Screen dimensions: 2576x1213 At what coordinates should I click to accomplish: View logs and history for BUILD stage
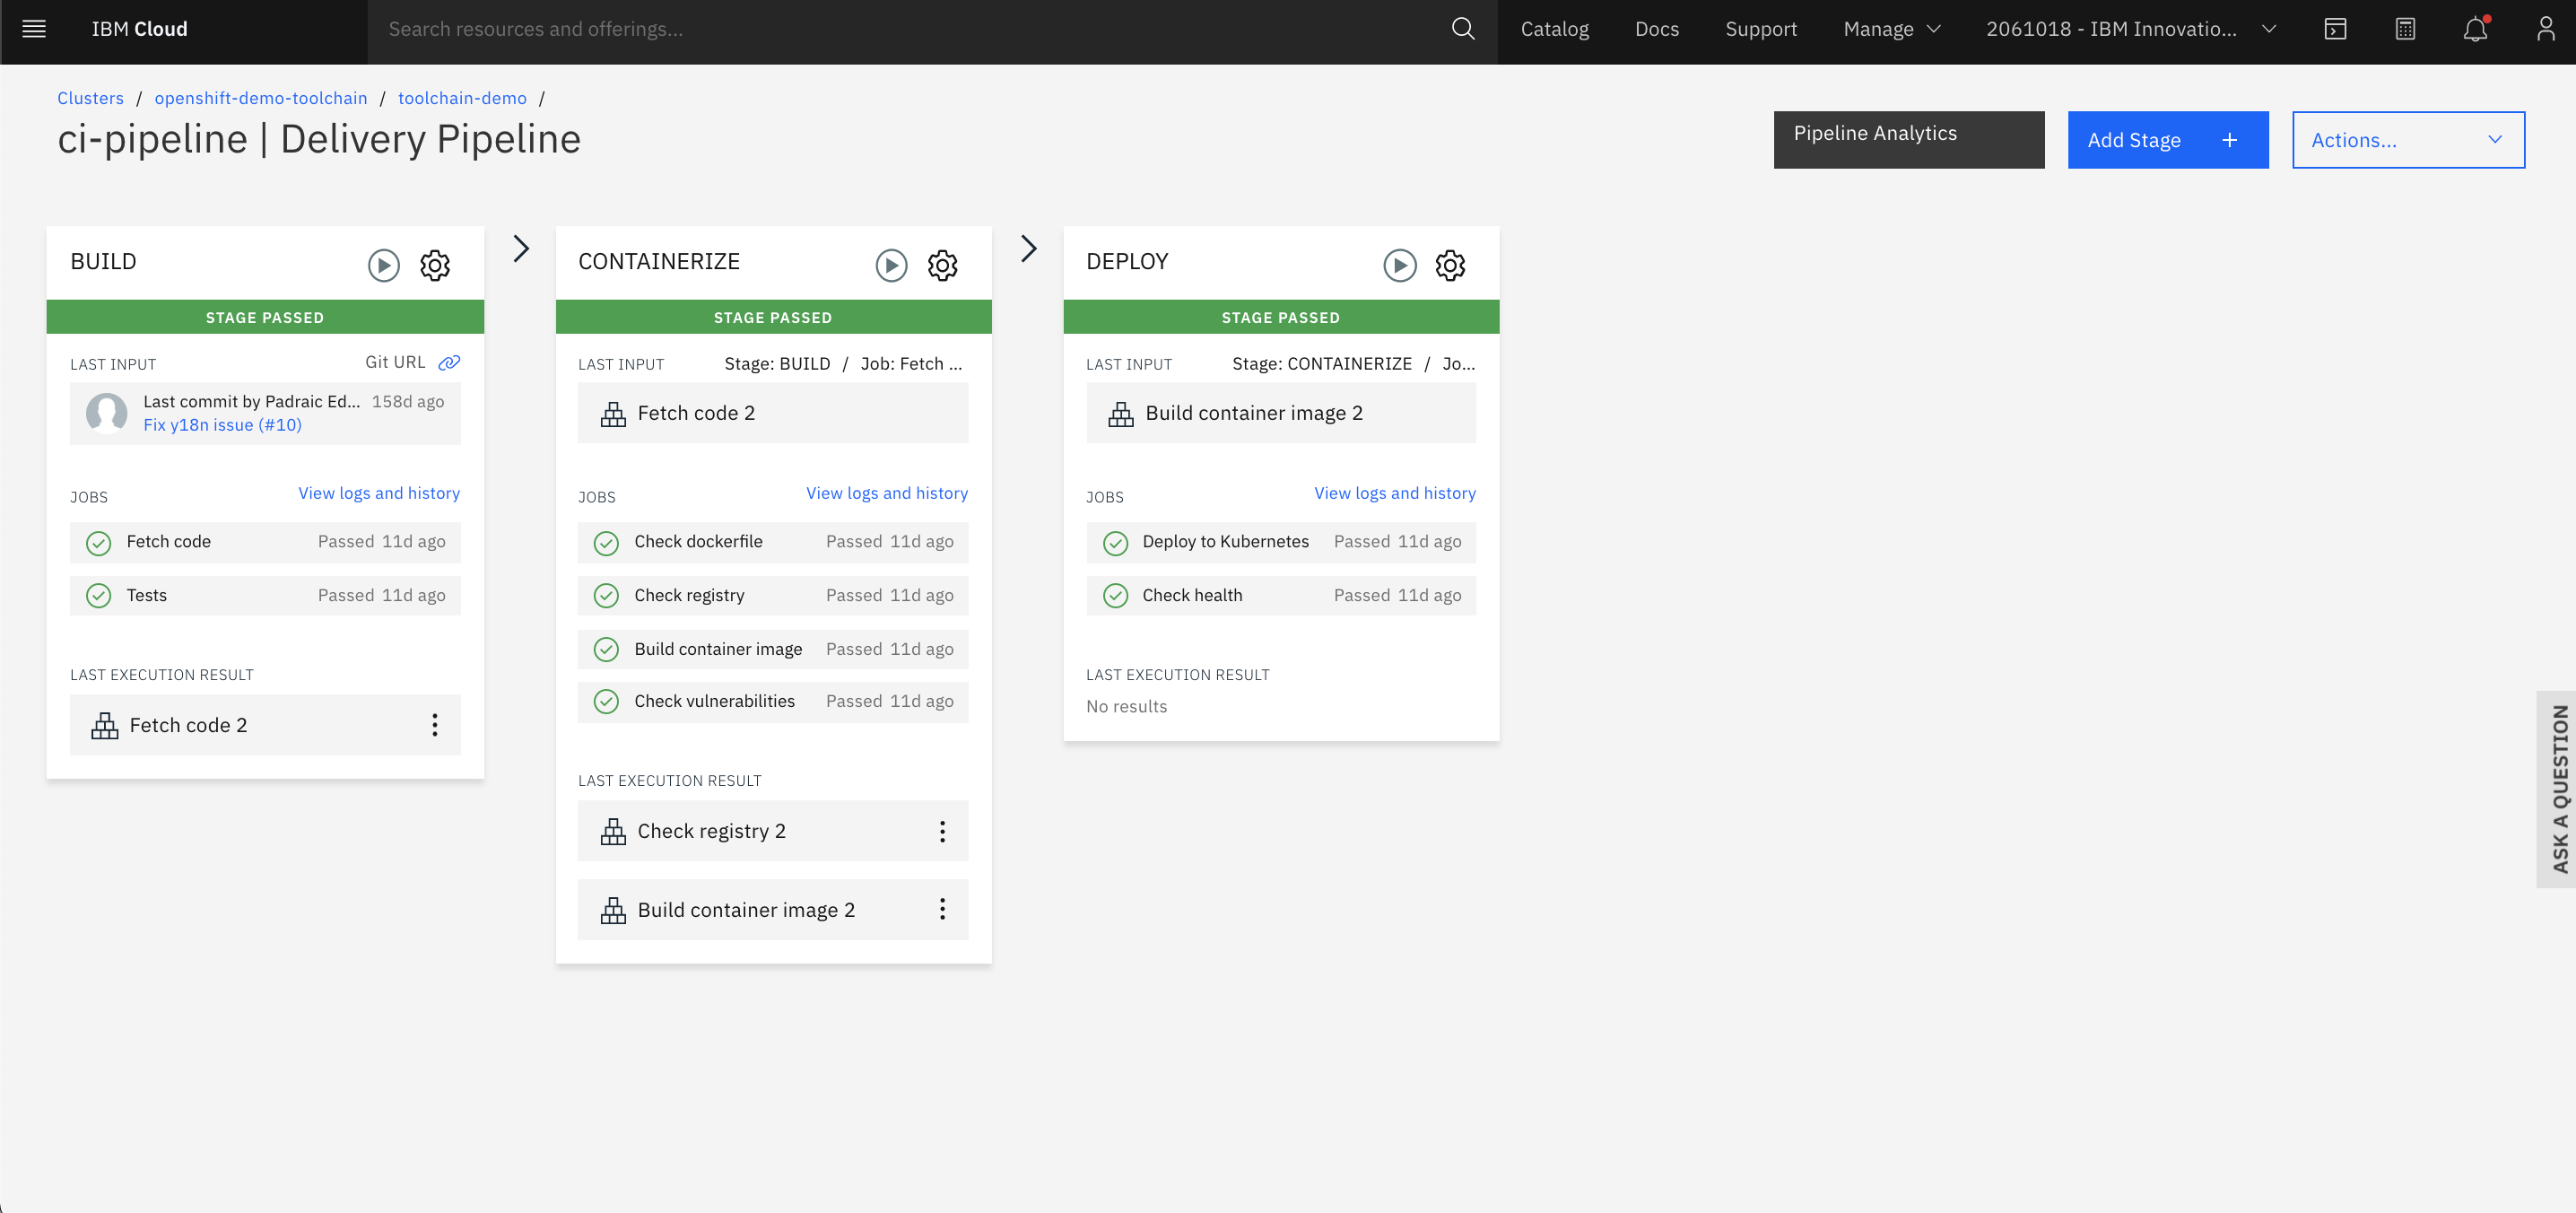[379, 493]
